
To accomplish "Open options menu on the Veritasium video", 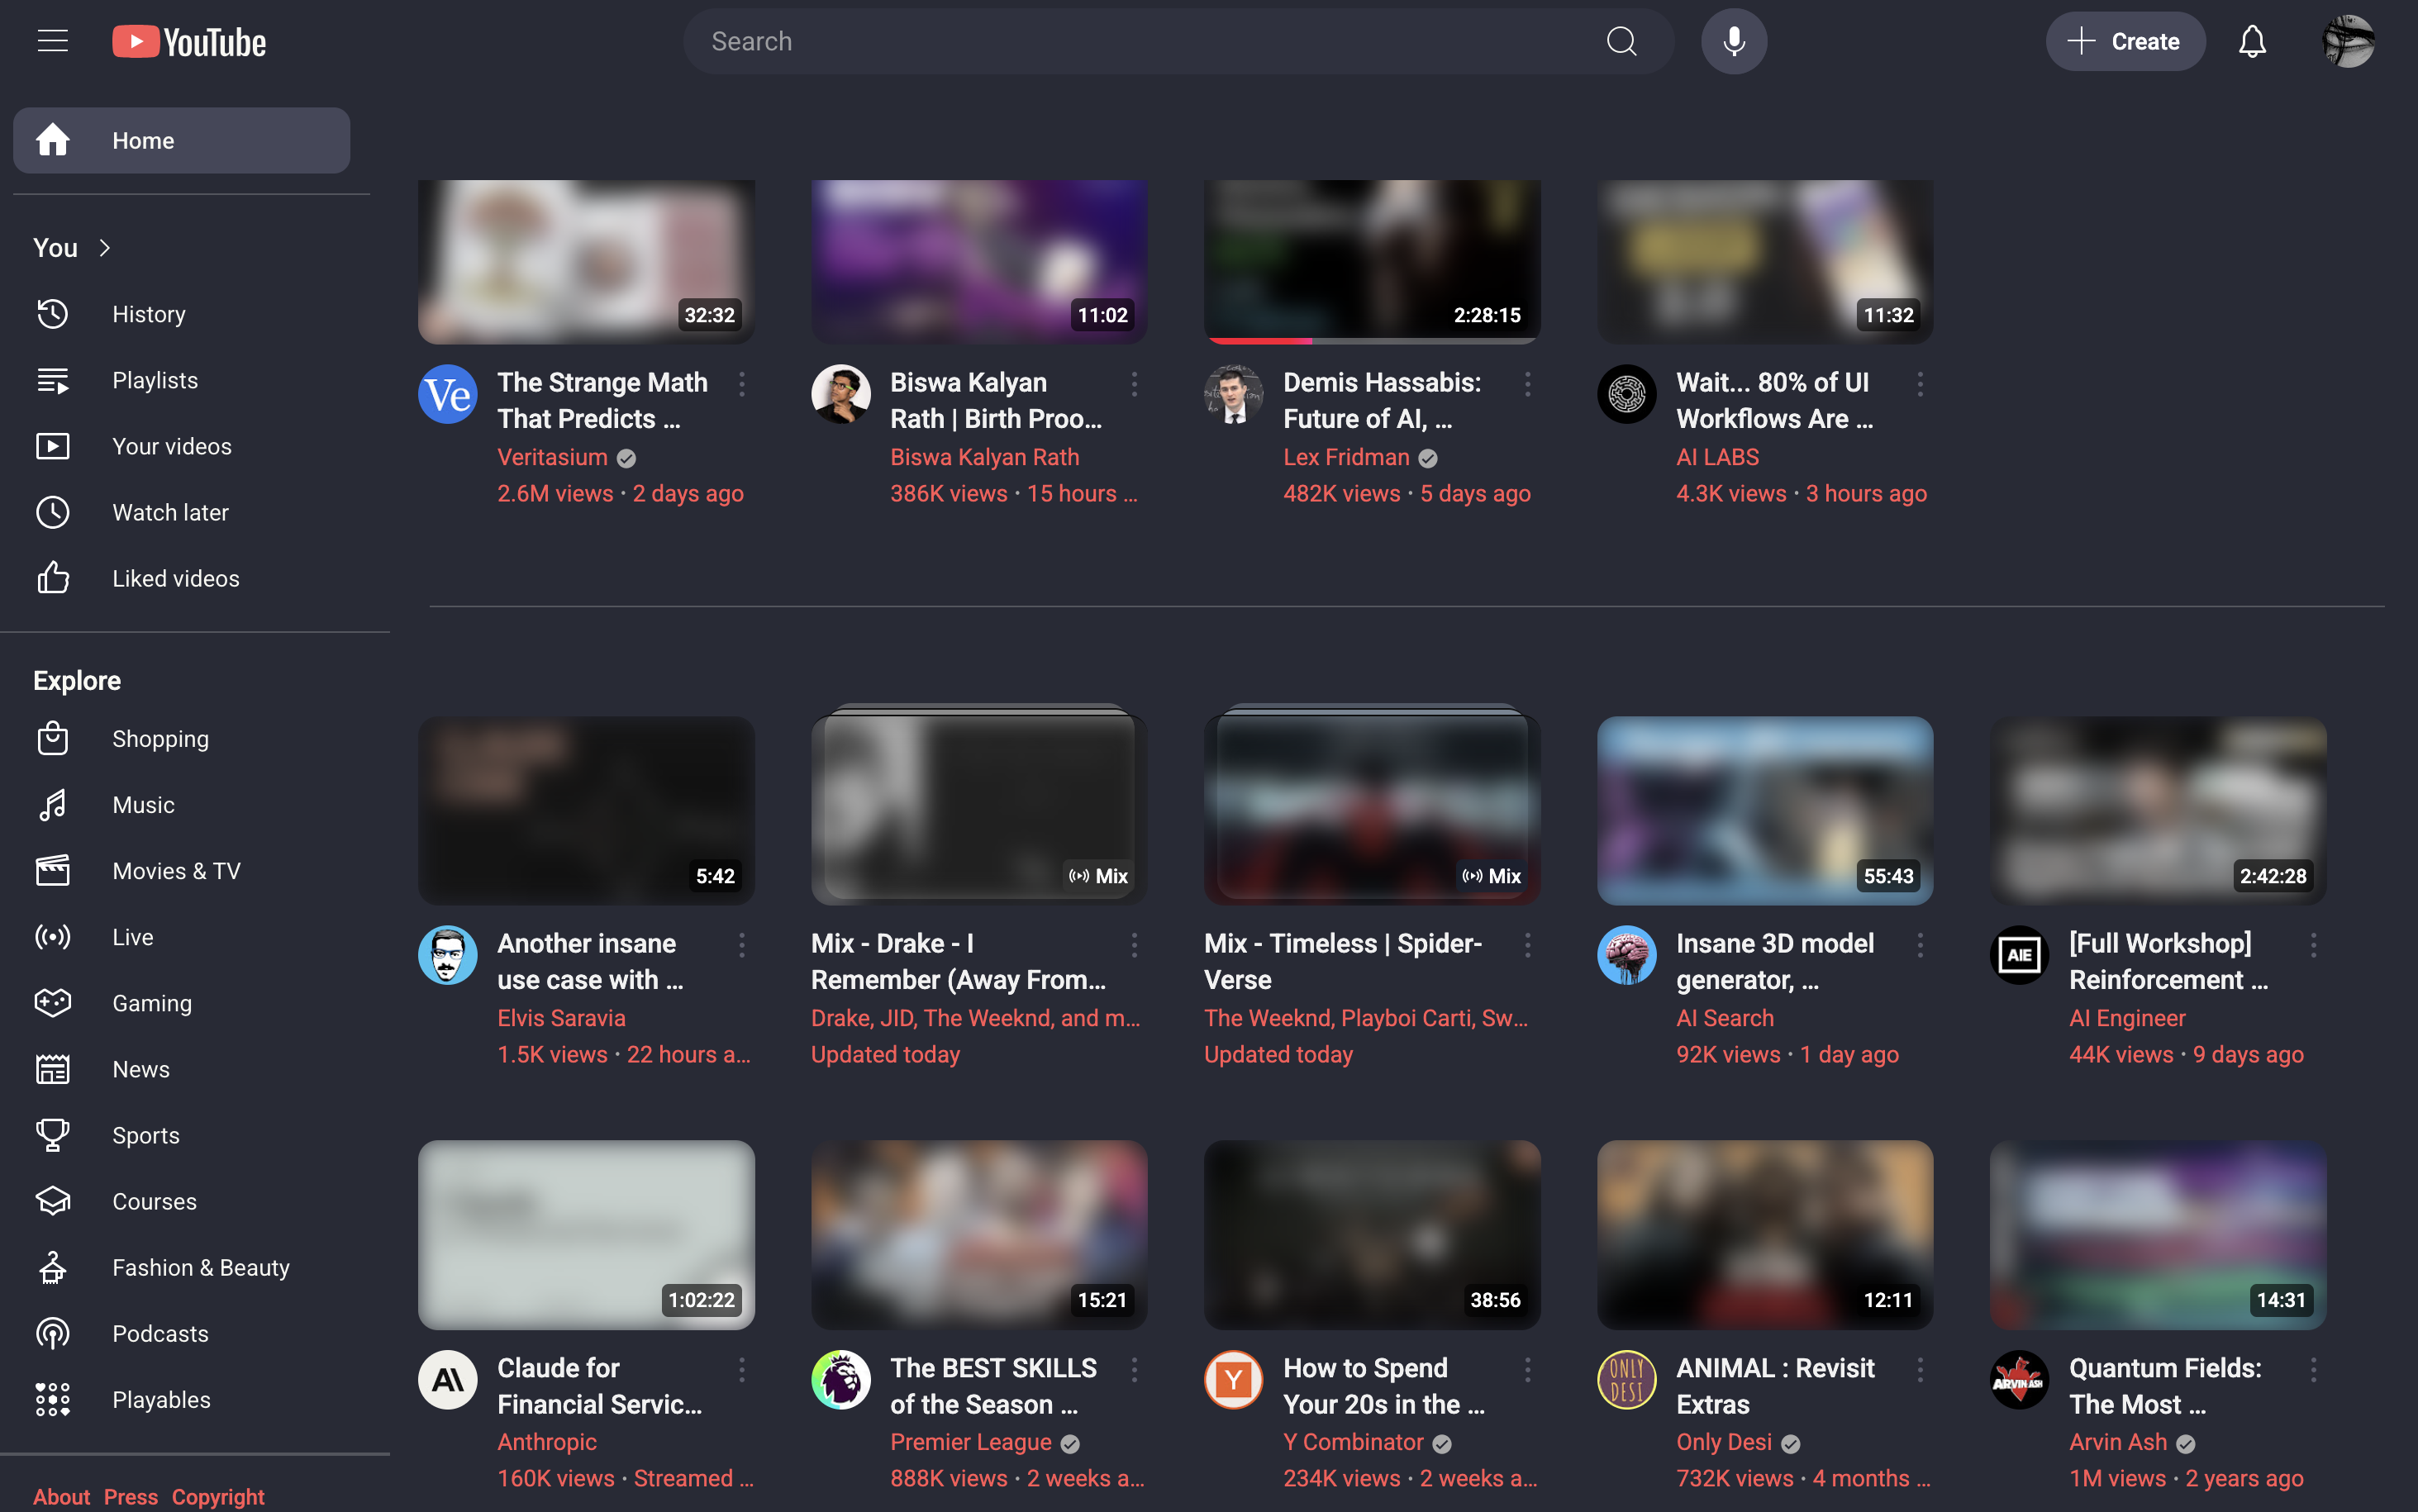I will (742, 383).
